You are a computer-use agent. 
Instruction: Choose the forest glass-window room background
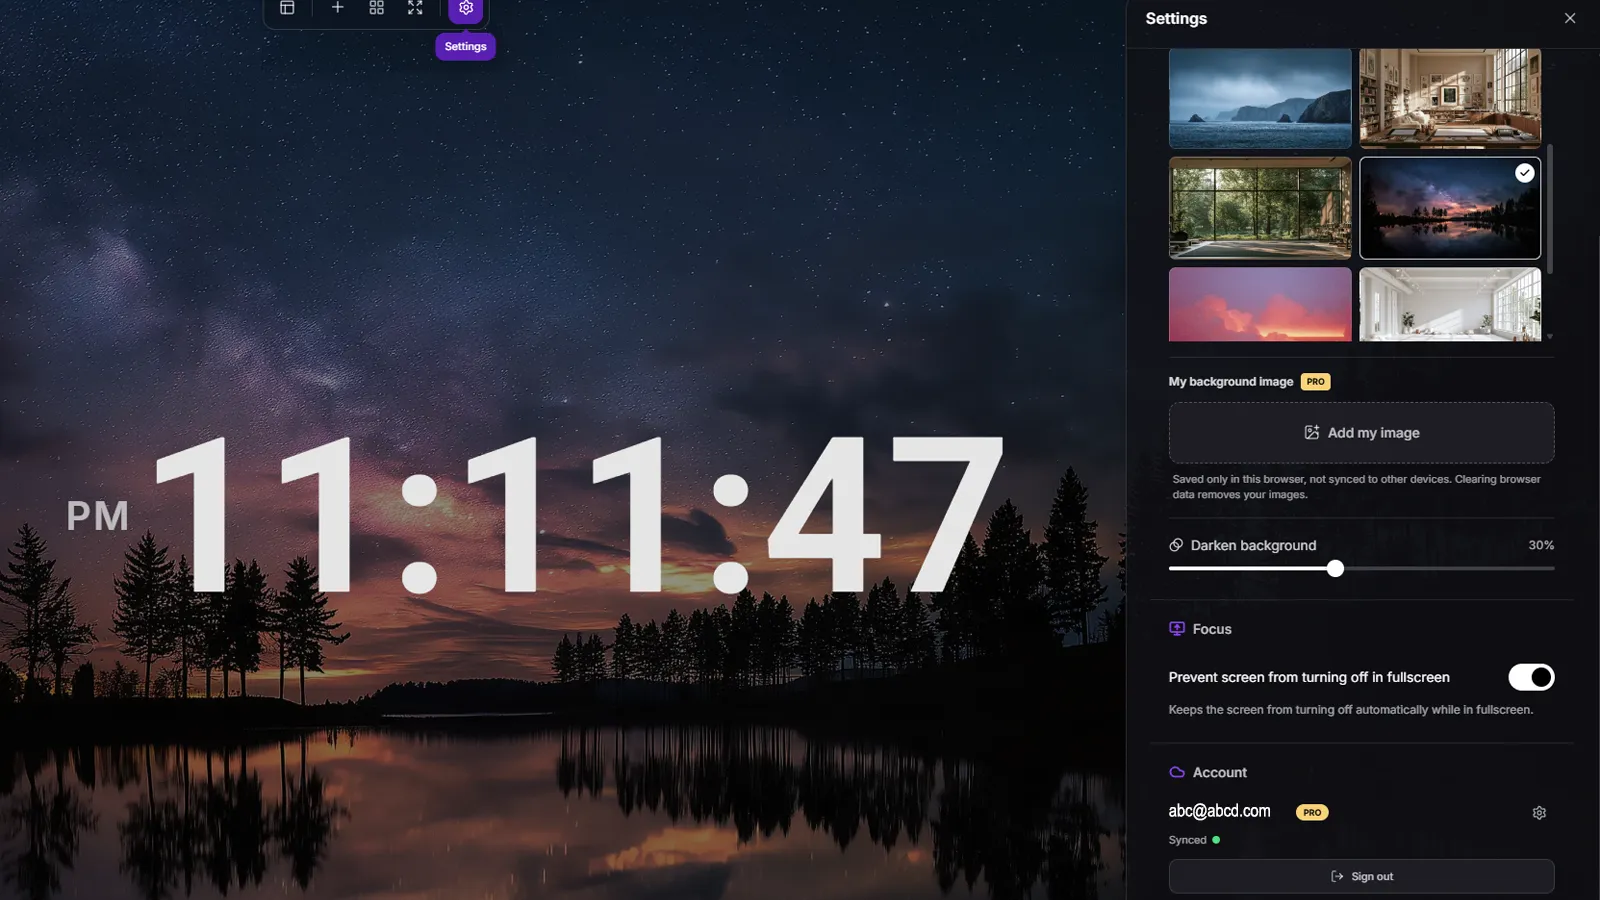[1260, 208]
